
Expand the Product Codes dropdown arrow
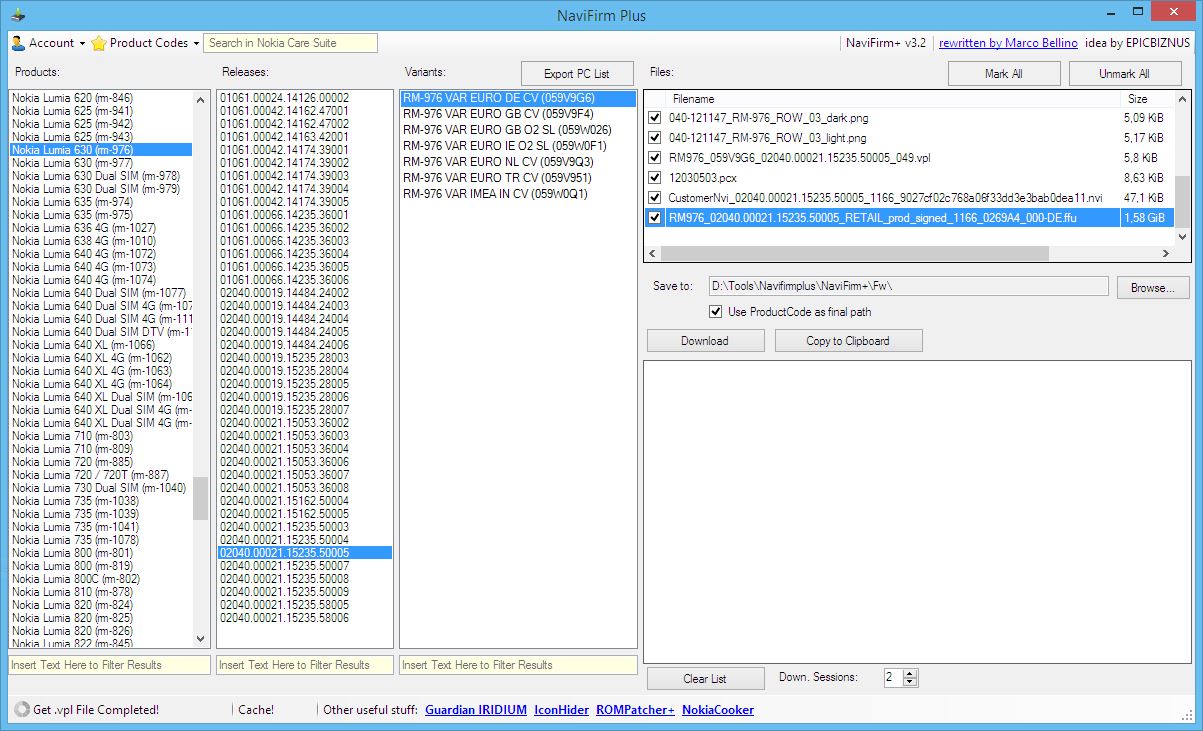click(196, 44)
